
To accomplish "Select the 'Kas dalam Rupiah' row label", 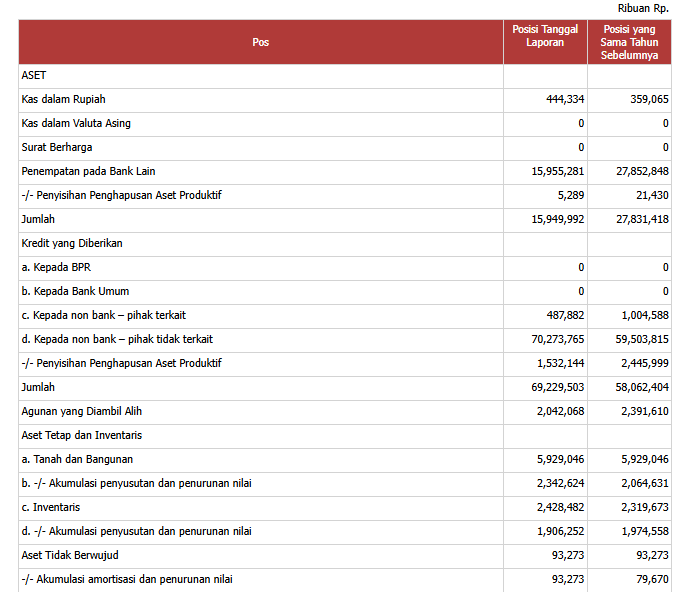I will tap(63, 99).
